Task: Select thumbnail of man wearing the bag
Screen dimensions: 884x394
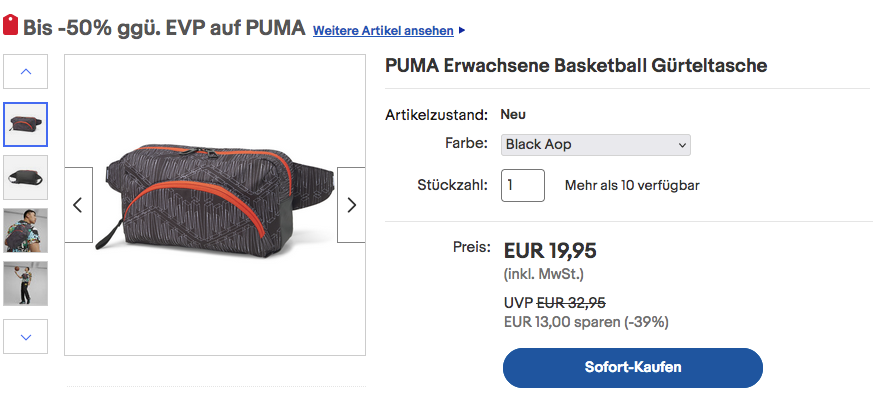Action: point(25,231)
